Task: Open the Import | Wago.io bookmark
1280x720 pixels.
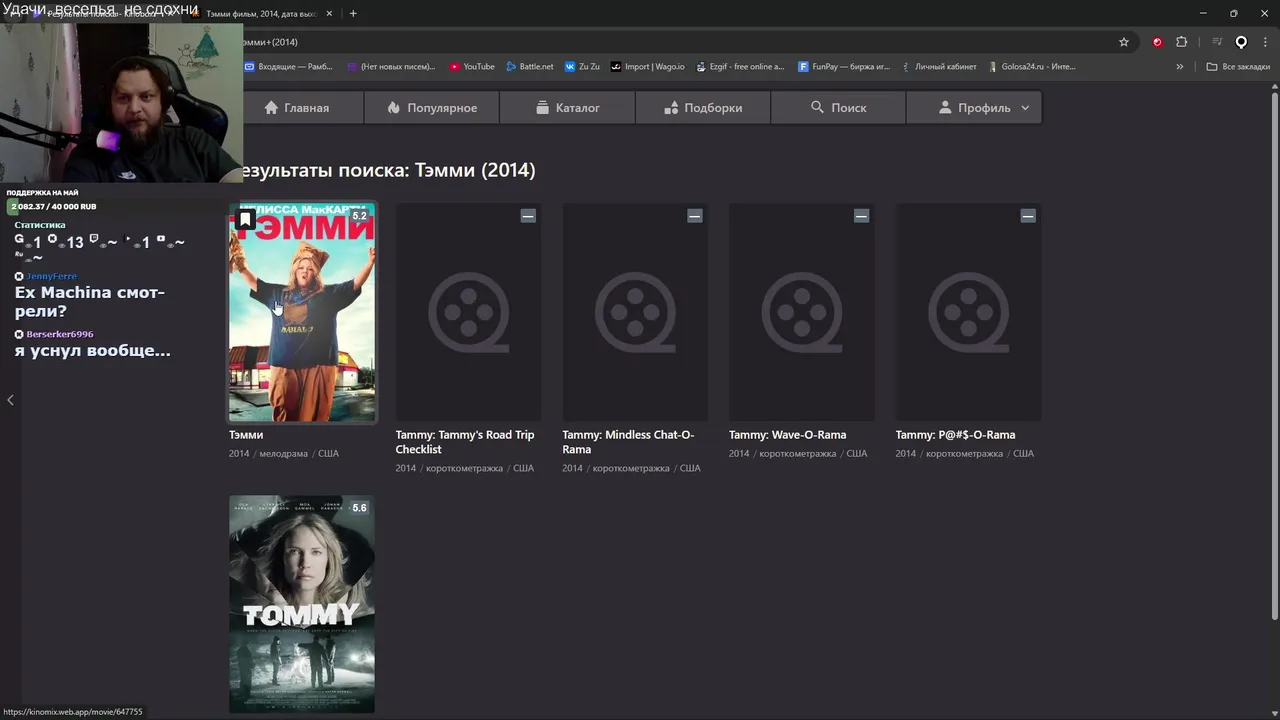Action: [648, 67]
